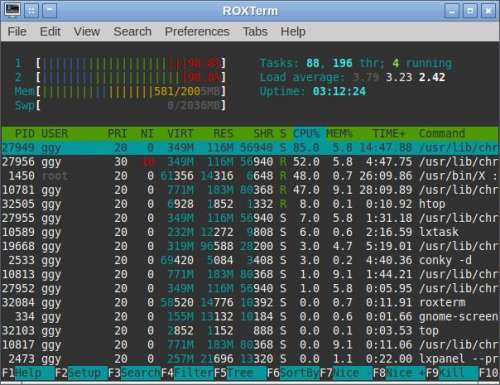
Task: Click the title bar icon next to window menu
Action: [31, 10]
